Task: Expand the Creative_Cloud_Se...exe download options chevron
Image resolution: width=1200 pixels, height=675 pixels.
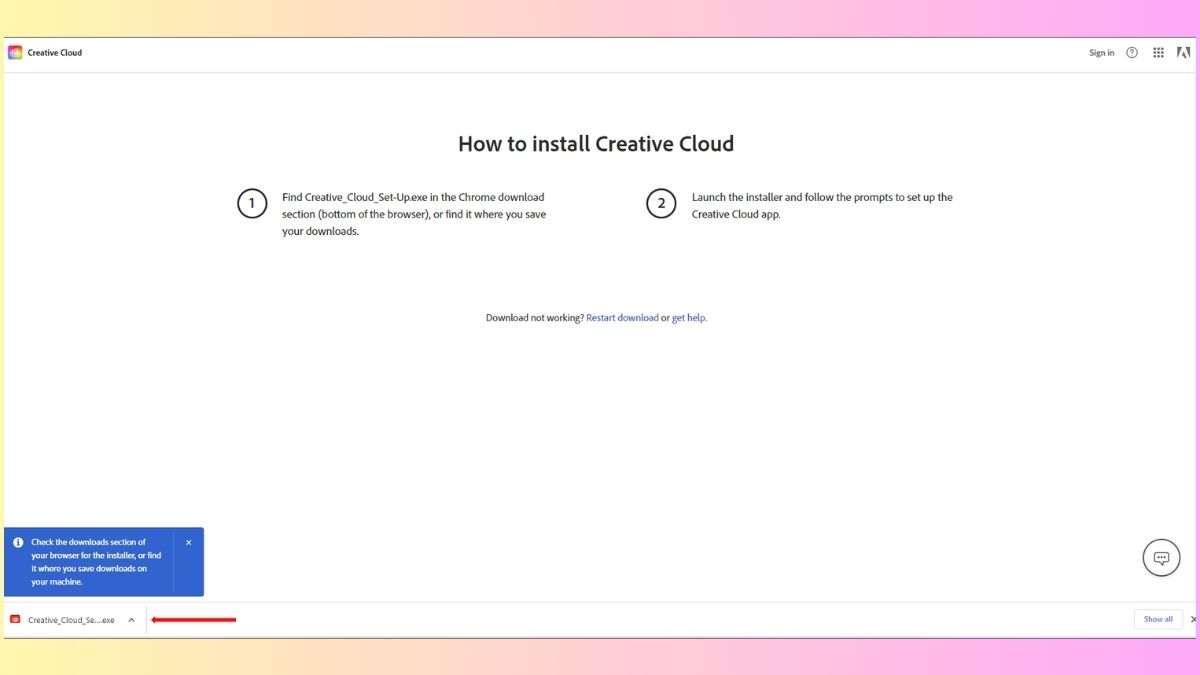Action: pyautogui.click(x=131, y=619)
